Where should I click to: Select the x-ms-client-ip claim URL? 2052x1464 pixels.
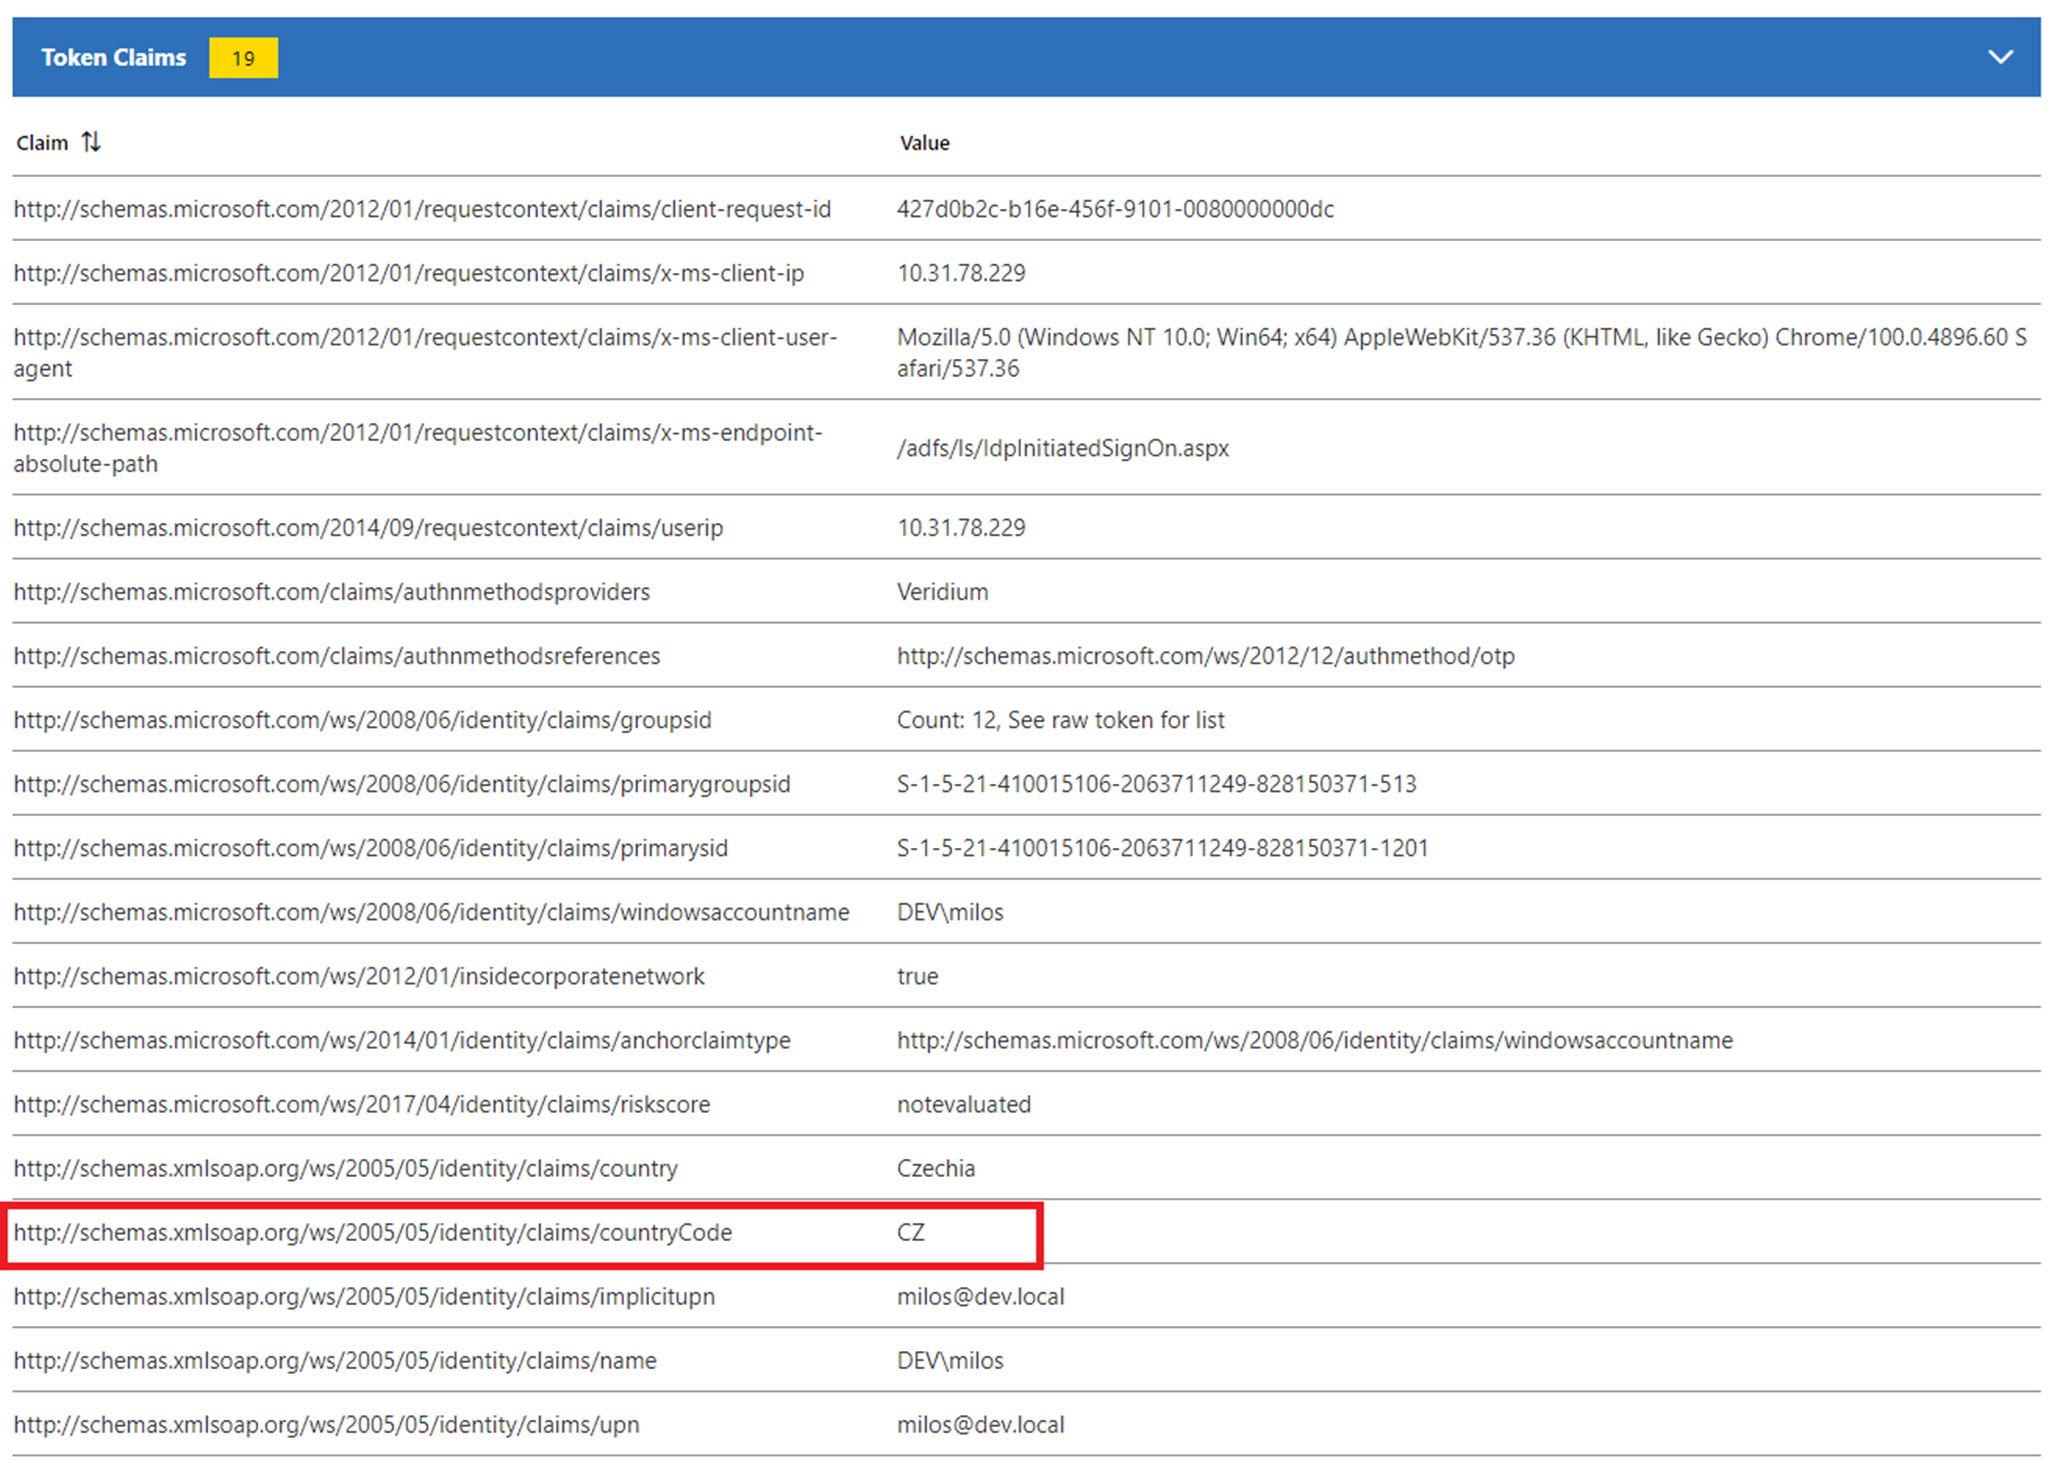point(408,273)
